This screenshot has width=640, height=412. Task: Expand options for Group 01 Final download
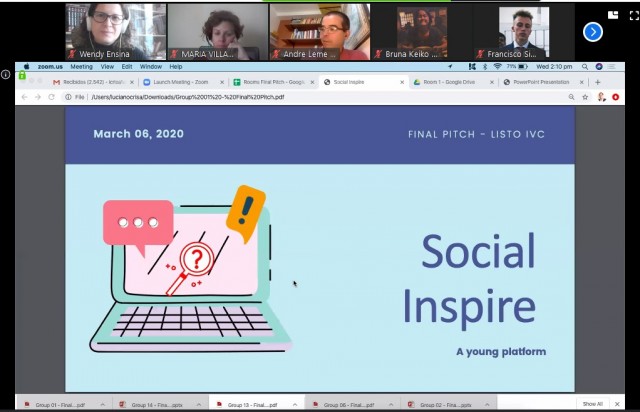[103, 404]
